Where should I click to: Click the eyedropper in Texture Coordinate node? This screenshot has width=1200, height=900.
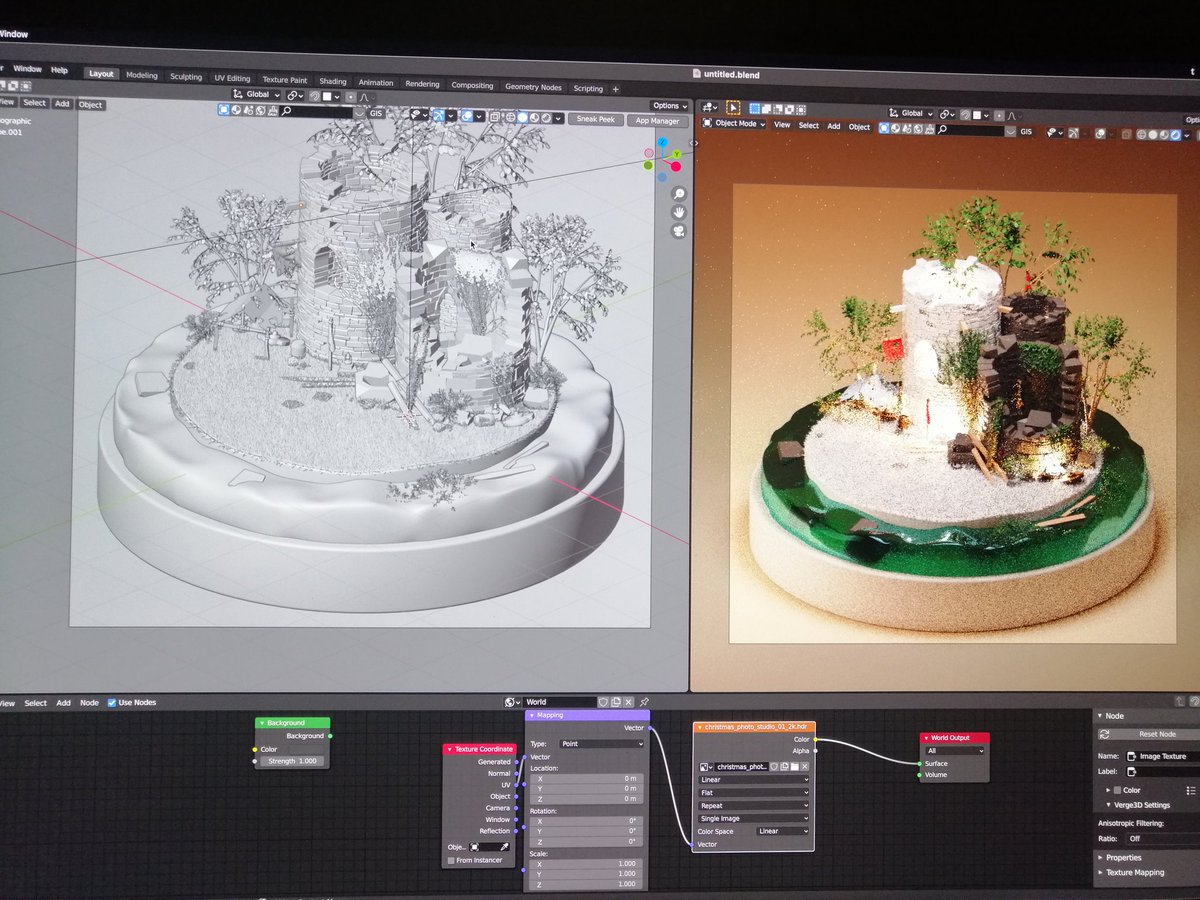504,846
